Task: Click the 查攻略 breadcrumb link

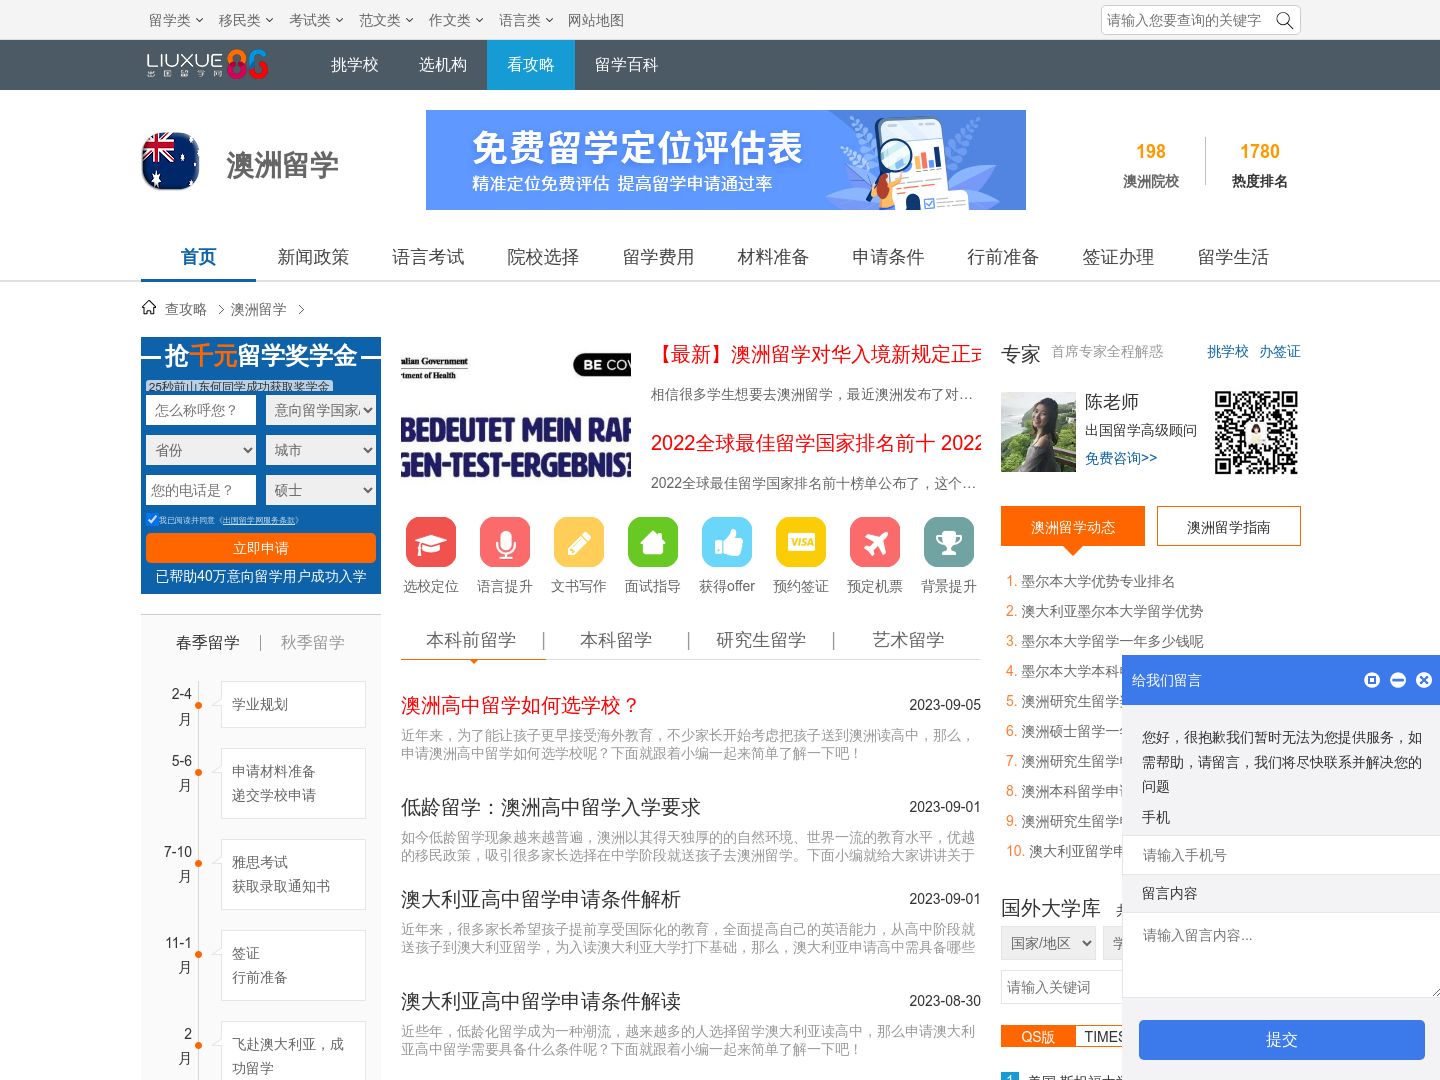Action: tap(186, 309)
